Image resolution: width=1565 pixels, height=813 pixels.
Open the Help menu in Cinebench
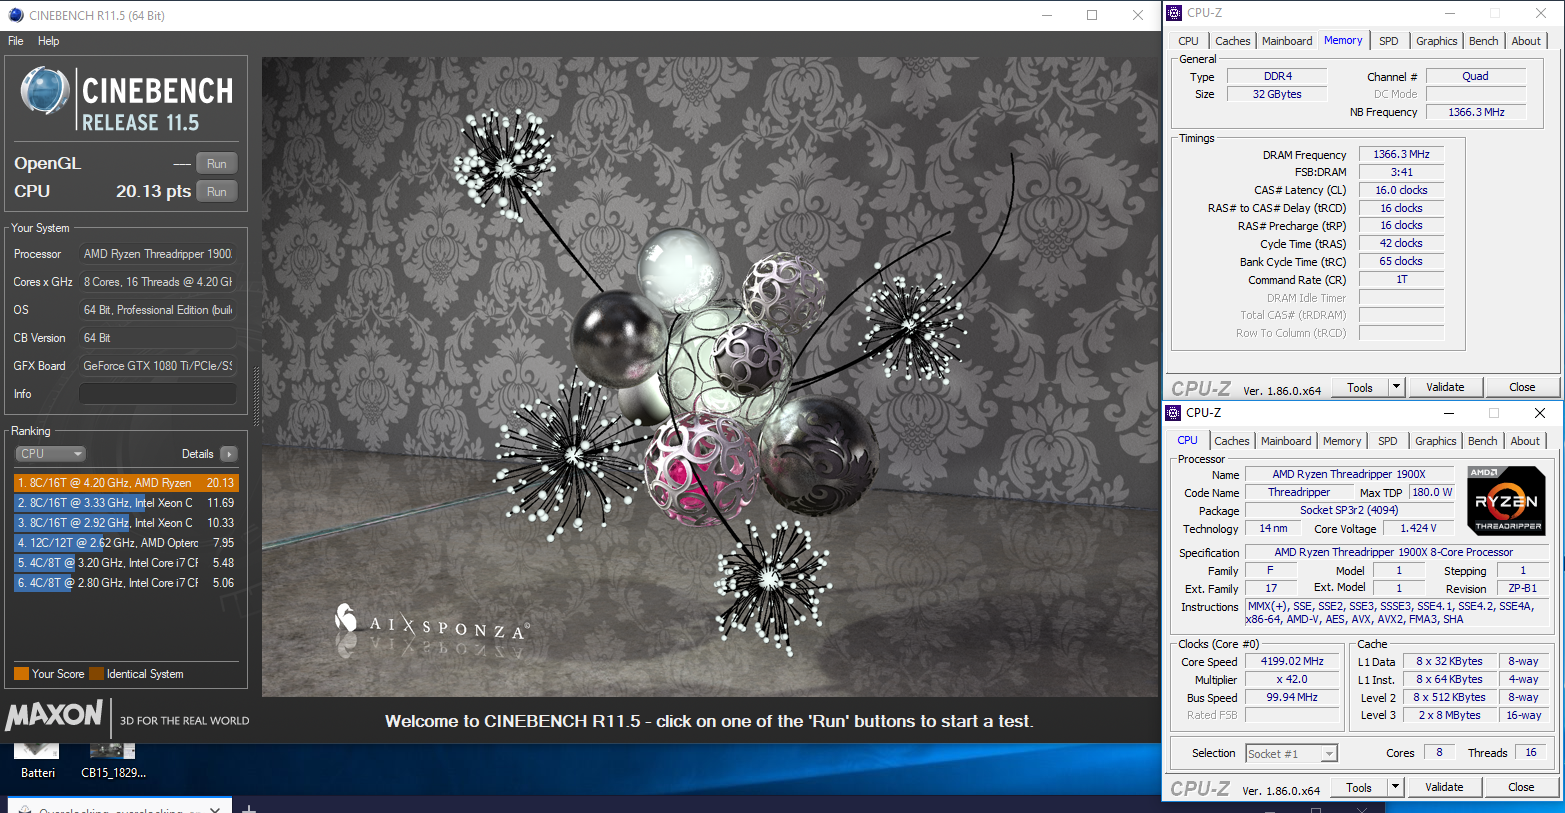[48, 41]
